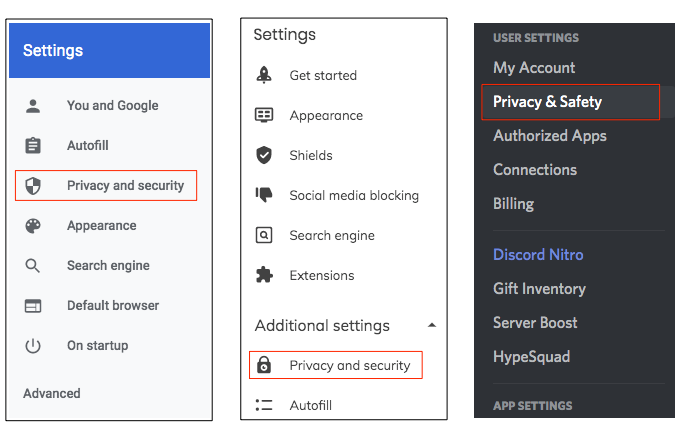The width and height of the screenshot is (689, 436).
Task: Click the boxed magnifier icon in Brave settings
Action: pos(264,235)
